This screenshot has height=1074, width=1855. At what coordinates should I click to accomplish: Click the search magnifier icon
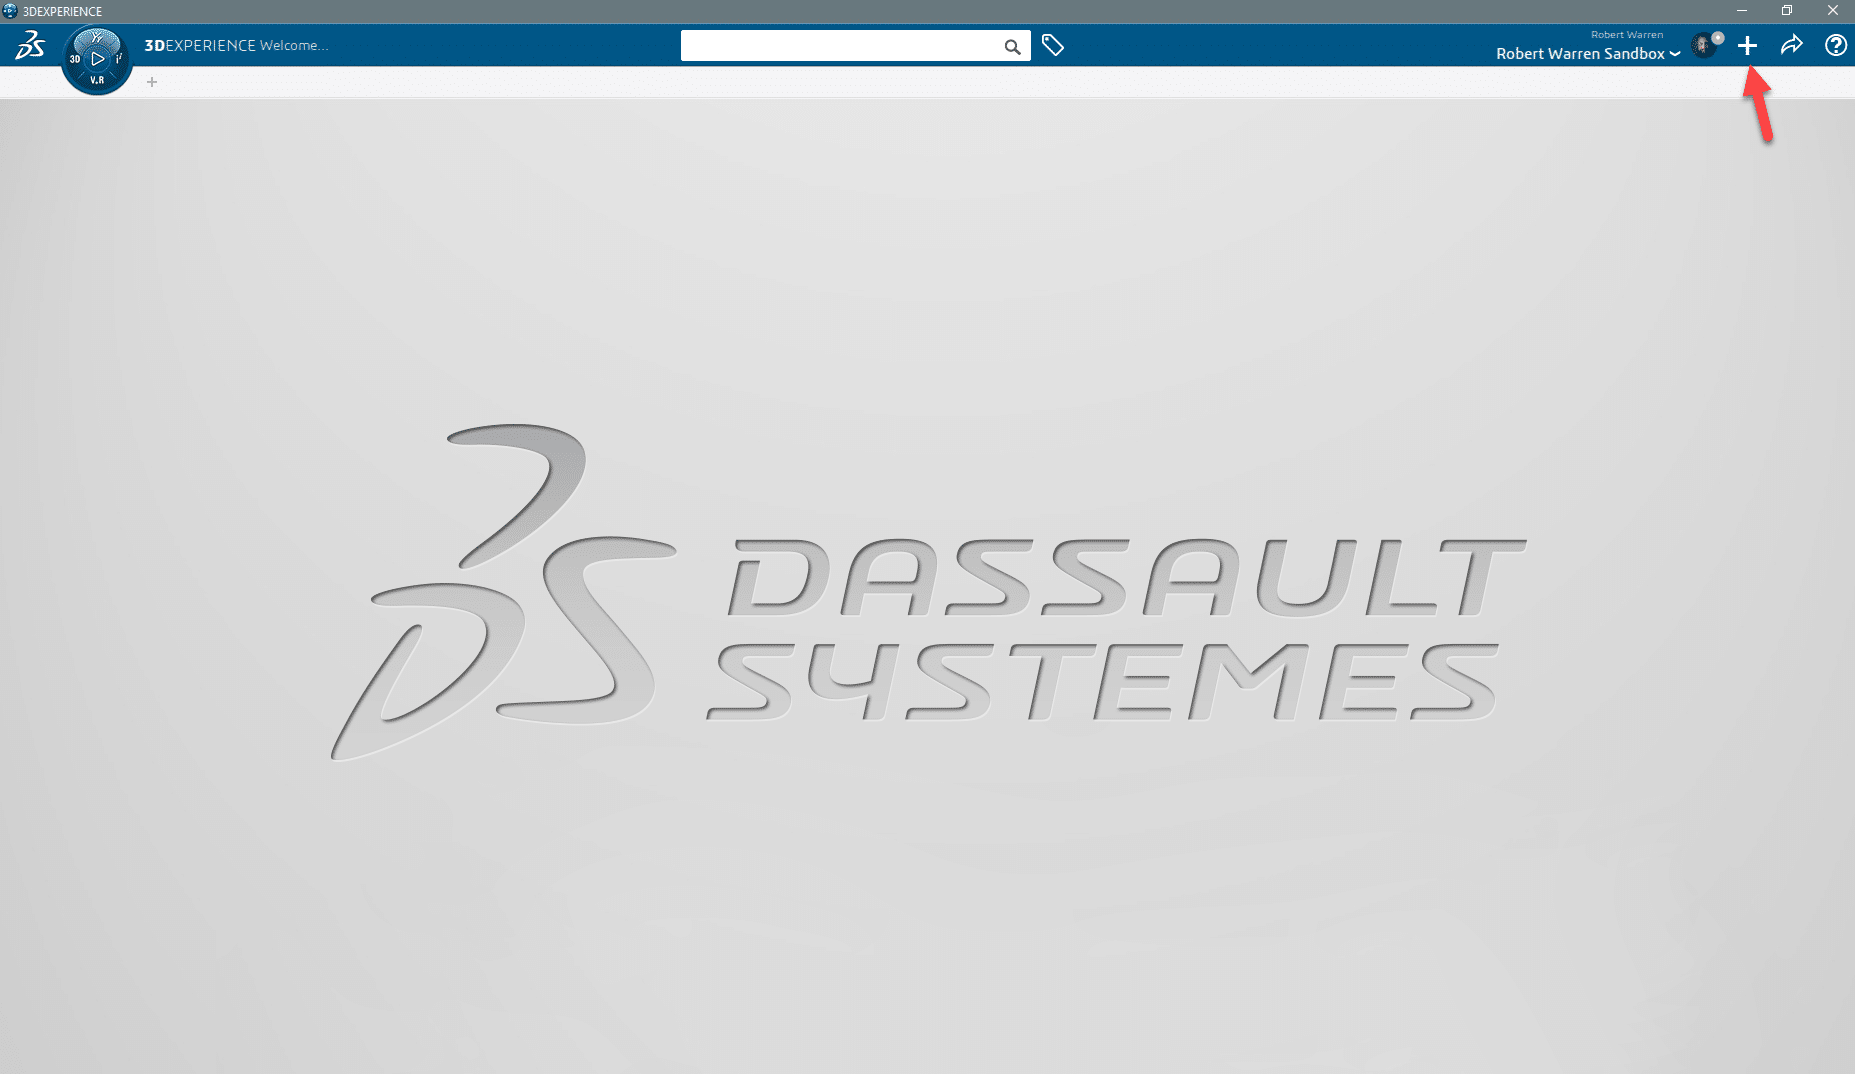(1012, 46)
